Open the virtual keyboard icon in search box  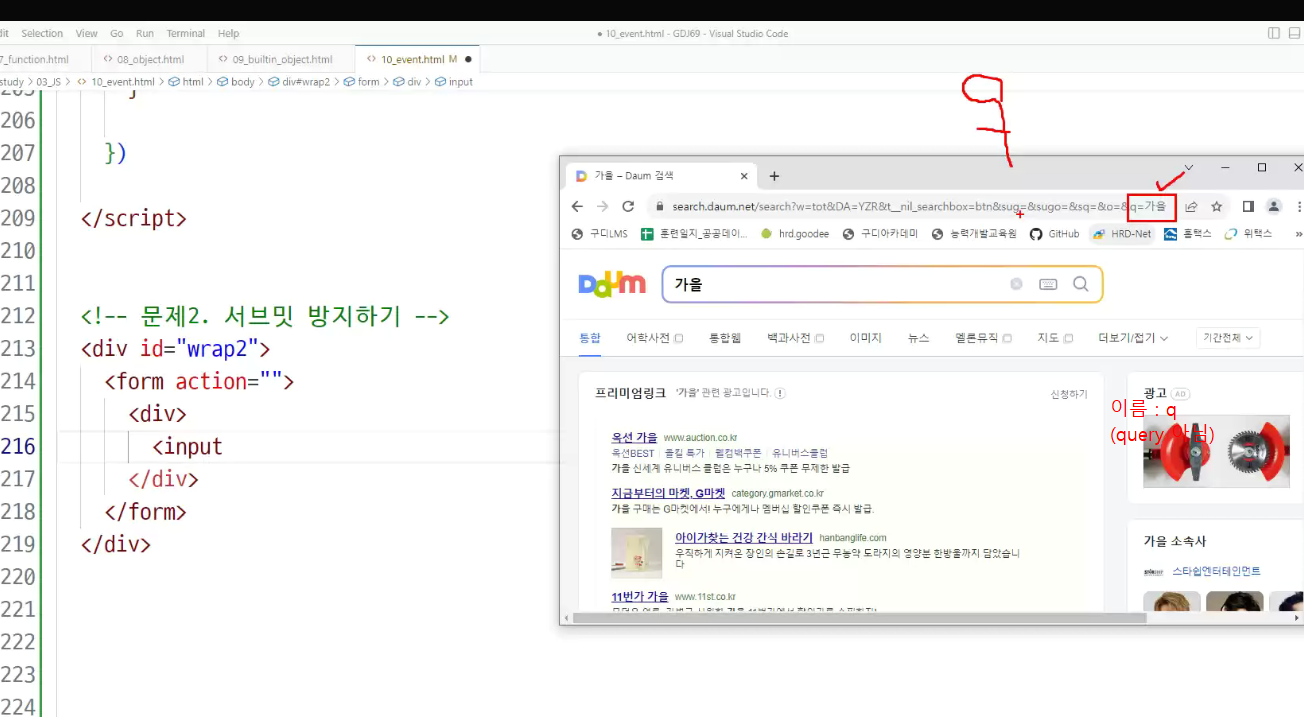point(1048,284)
